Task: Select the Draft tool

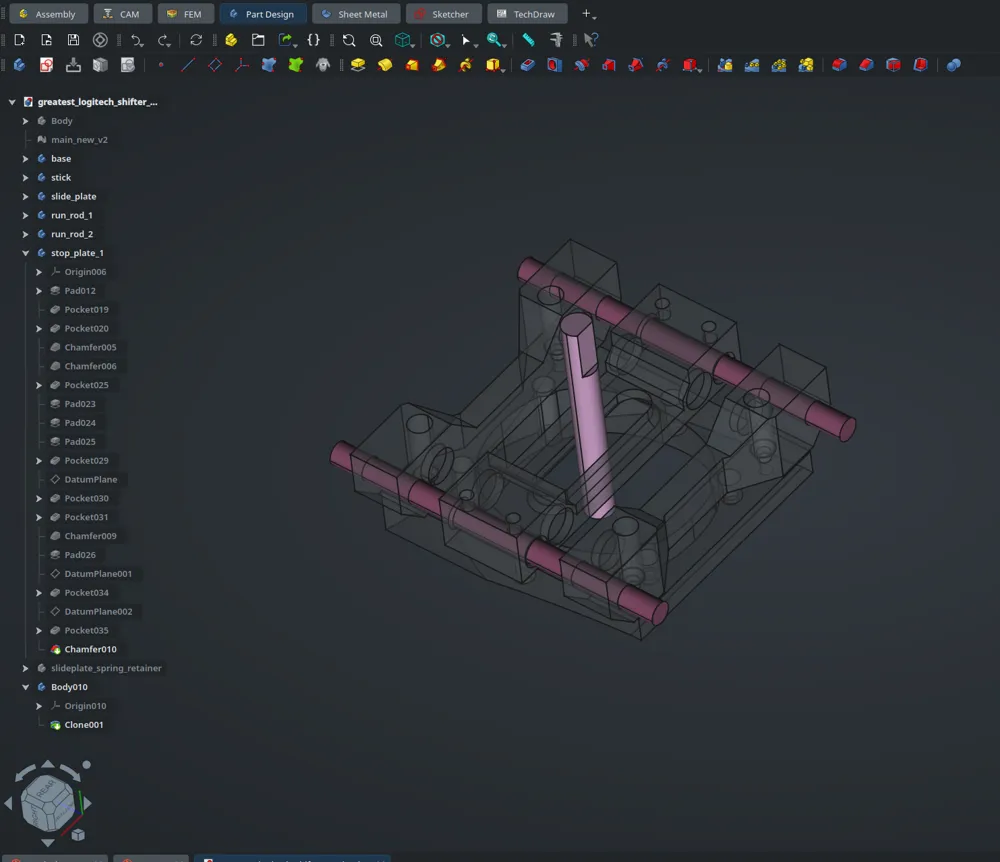Action: click(x=893, y=65)
